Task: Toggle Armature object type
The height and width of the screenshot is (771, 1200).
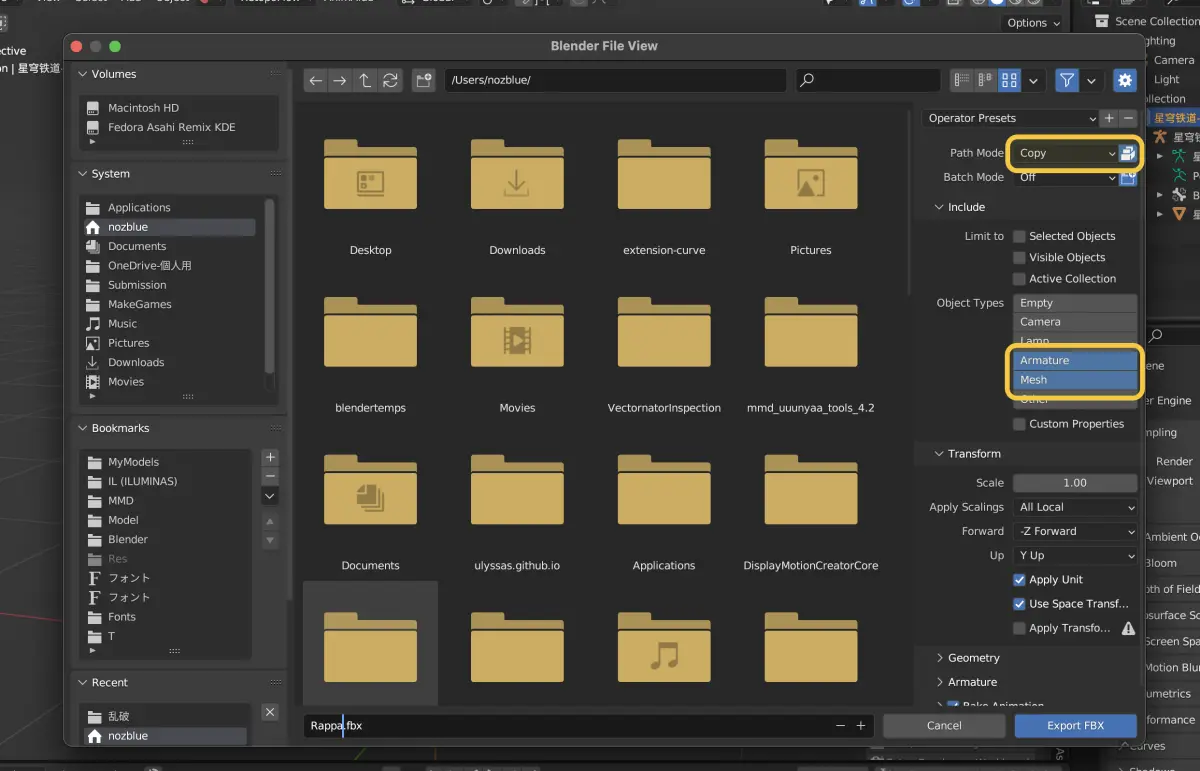Action: tap(1075, 360)
